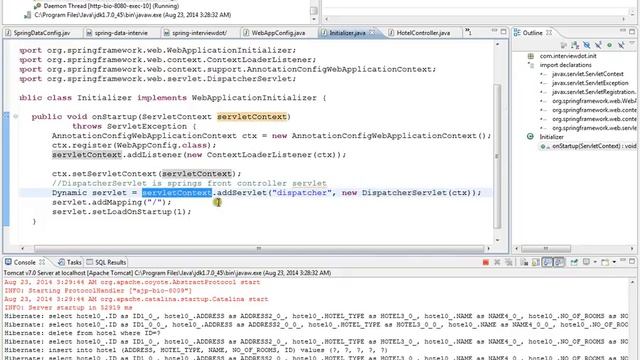The width and height of the screenshot is (640, 360).
Task: Pin the Console view
Action: pos(574,262)
